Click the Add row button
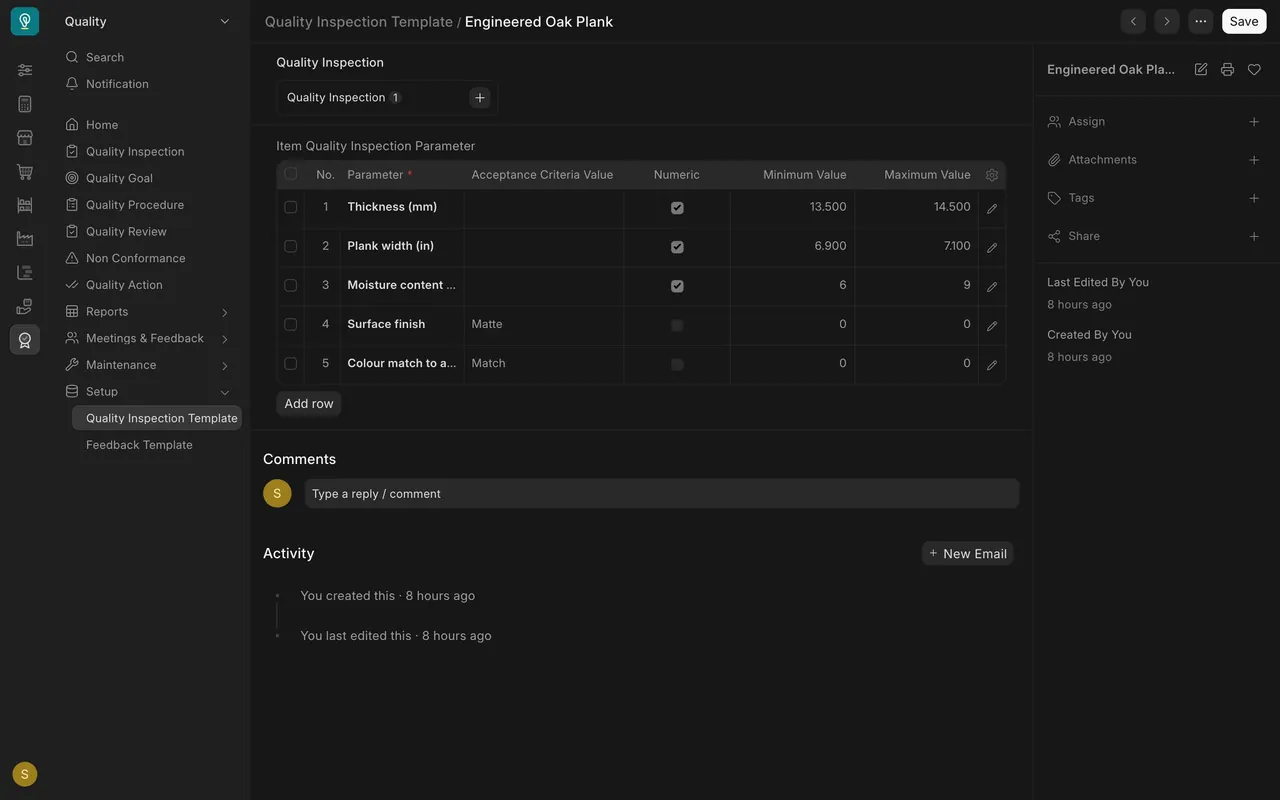This screenshot has height=800, width=1280. pos(309,404)
